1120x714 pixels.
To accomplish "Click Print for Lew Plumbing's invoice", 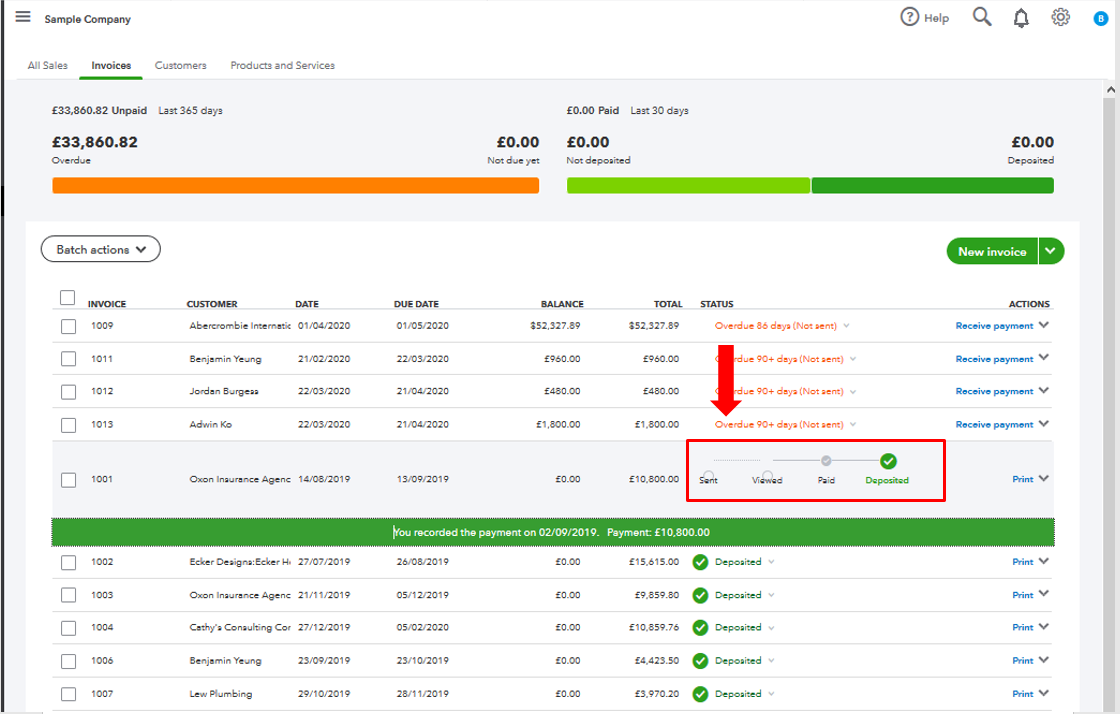I will (1024, 693).
